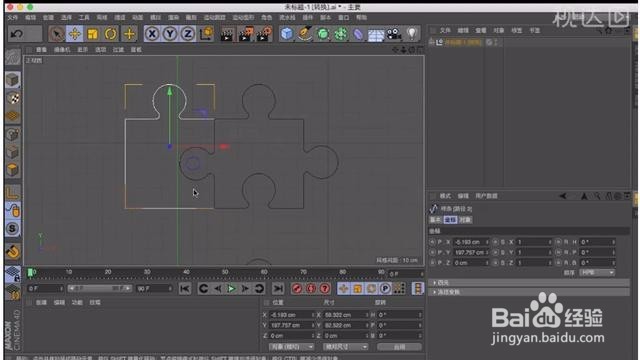This screenshot has width=640, height=360.
Task: Click the Record Active Objects button
Action: tap(297, 289)
